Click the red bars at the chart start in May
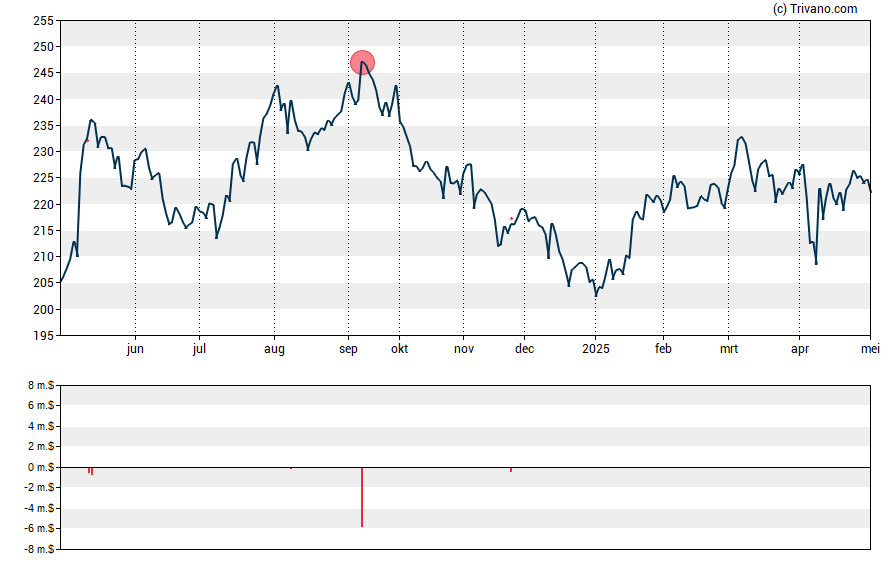The width and height of the screenshot is (888, 565). pyautogui.click(x=91, y=471)
